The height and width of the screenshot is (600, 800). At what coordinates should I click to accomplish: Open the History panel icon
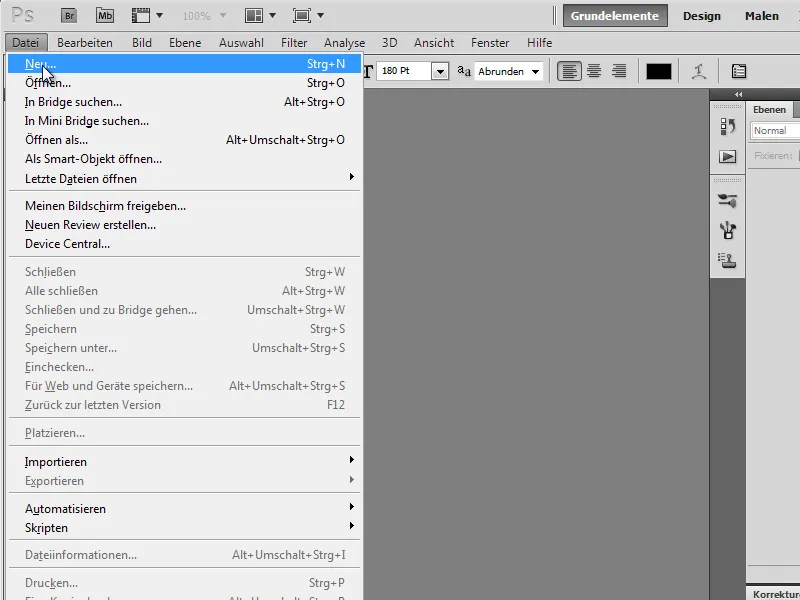coord(728,127)
